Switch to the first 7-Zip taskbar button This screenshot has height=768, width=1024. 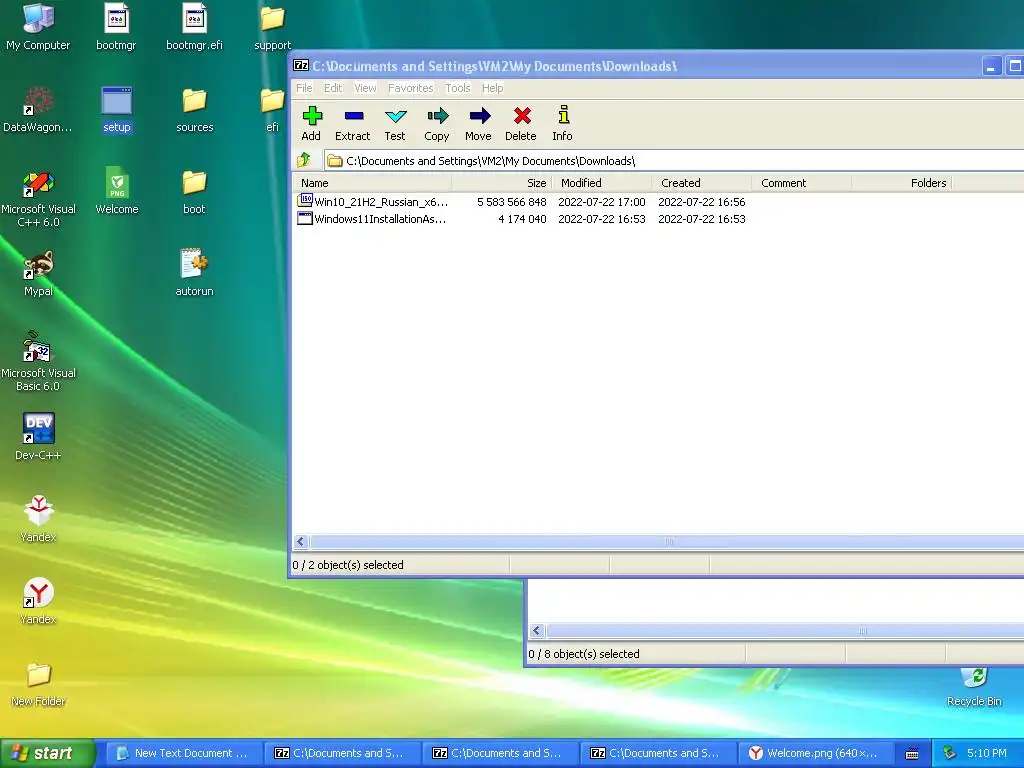tap(341, 753)
